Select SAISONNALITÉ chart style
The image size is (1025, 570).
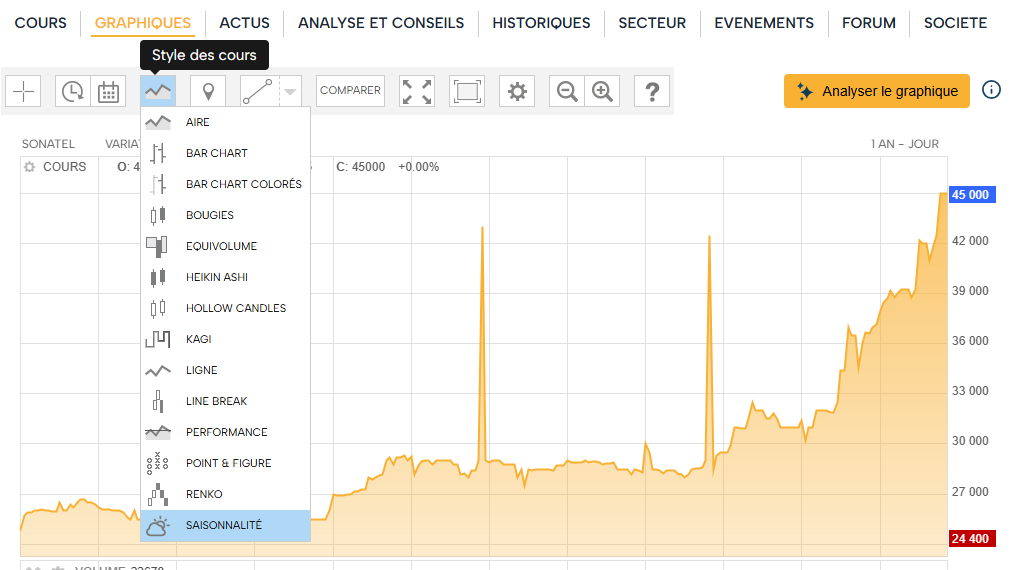(x=226, y=526)
